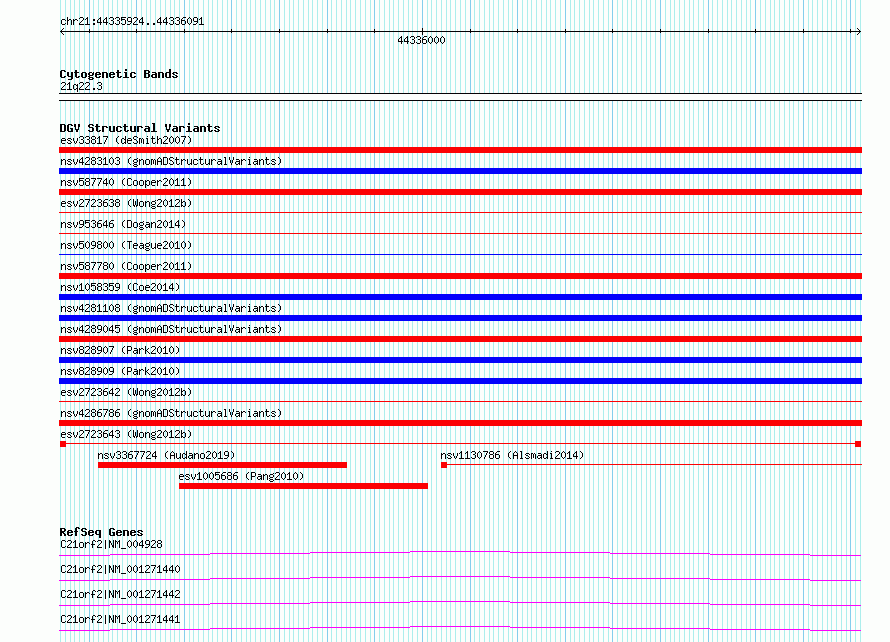Click the esv2723642 (Wong2012b) label

coord(126,392)
